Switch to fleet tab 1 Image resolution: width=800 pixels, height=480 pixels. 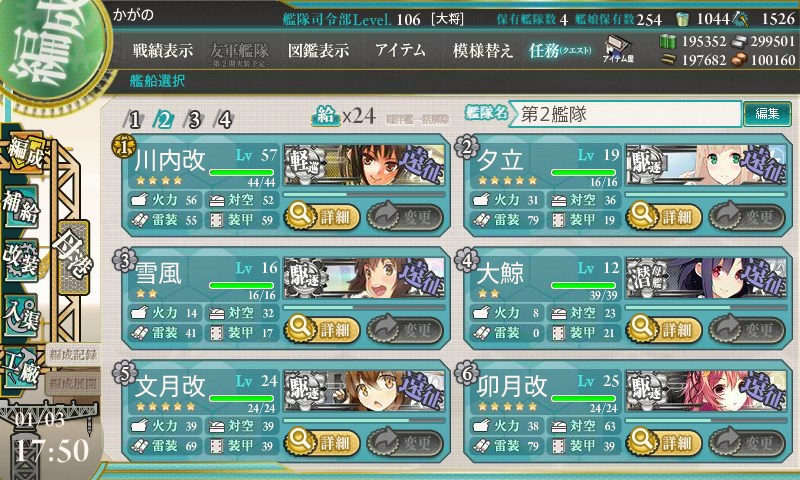(x=134, y=120)
